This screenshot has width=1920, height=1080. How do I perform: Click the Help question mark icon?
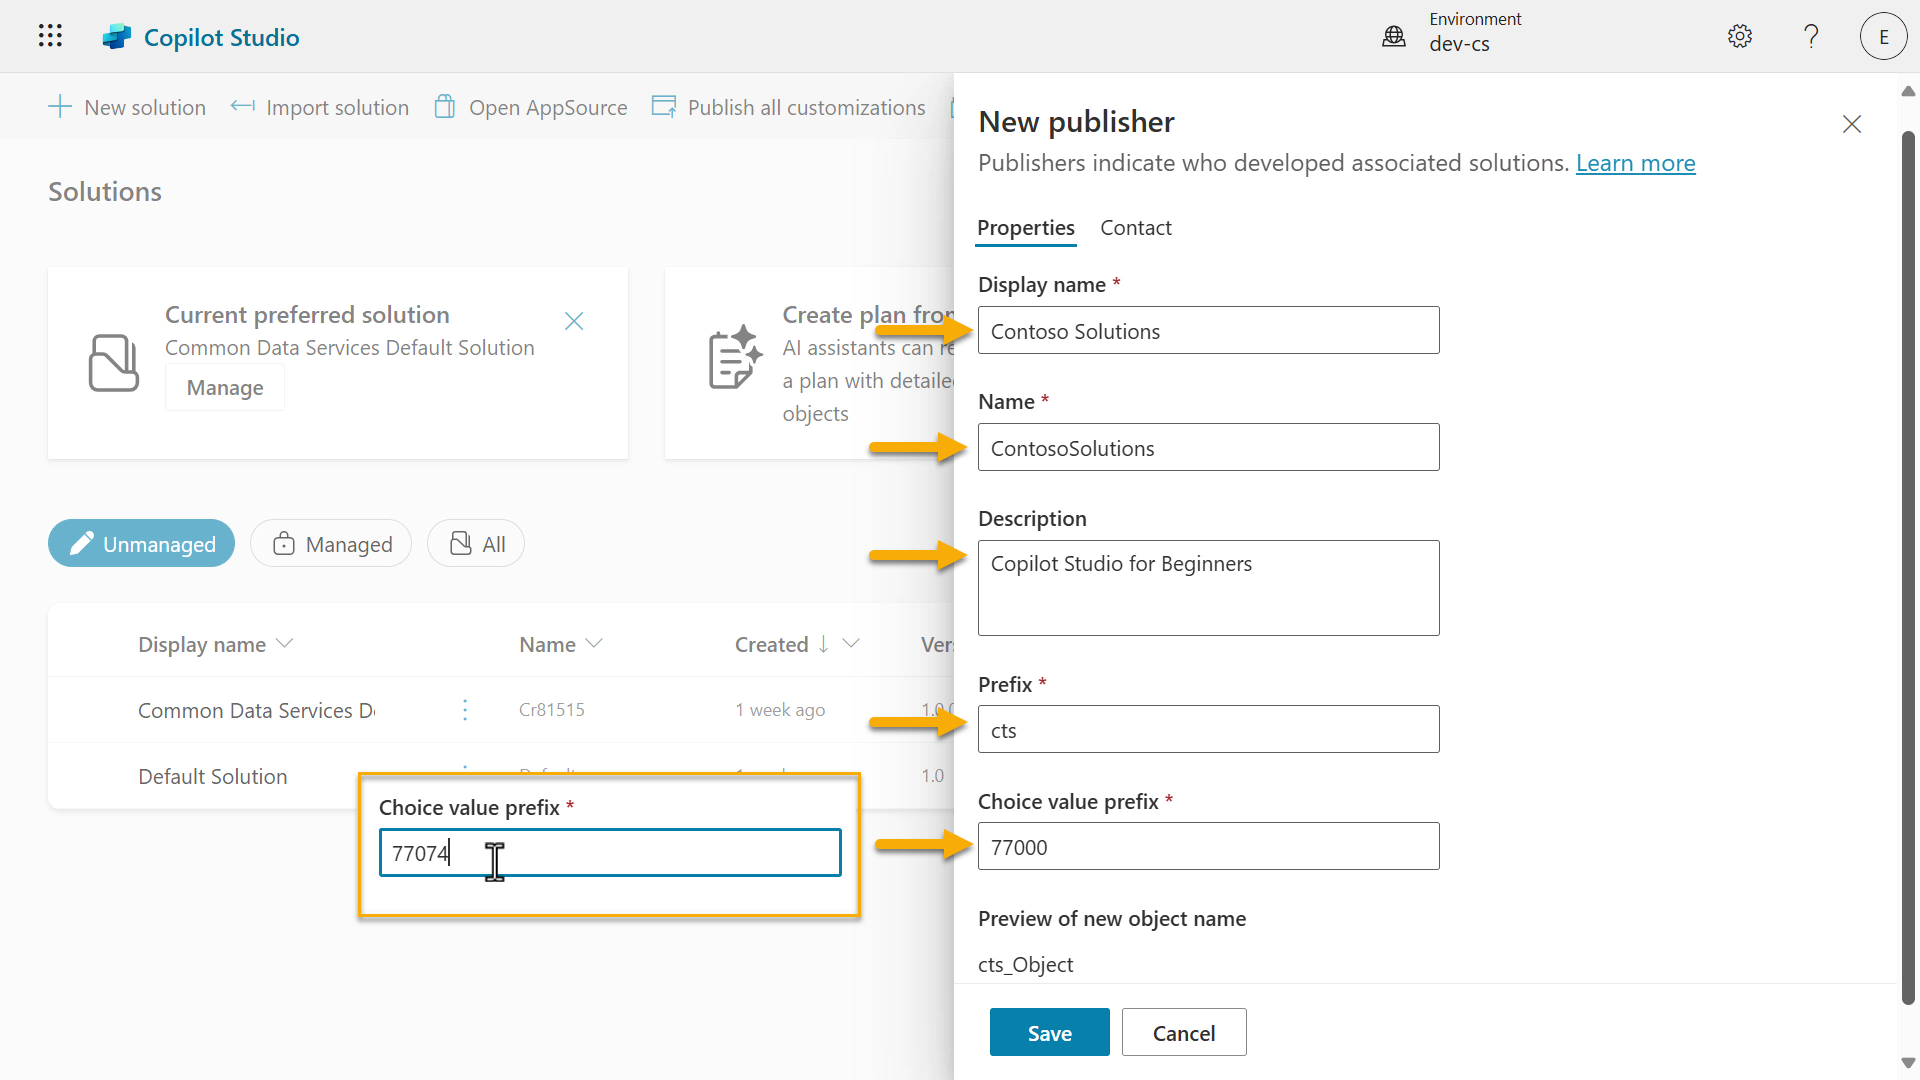tap(1811, 37)
